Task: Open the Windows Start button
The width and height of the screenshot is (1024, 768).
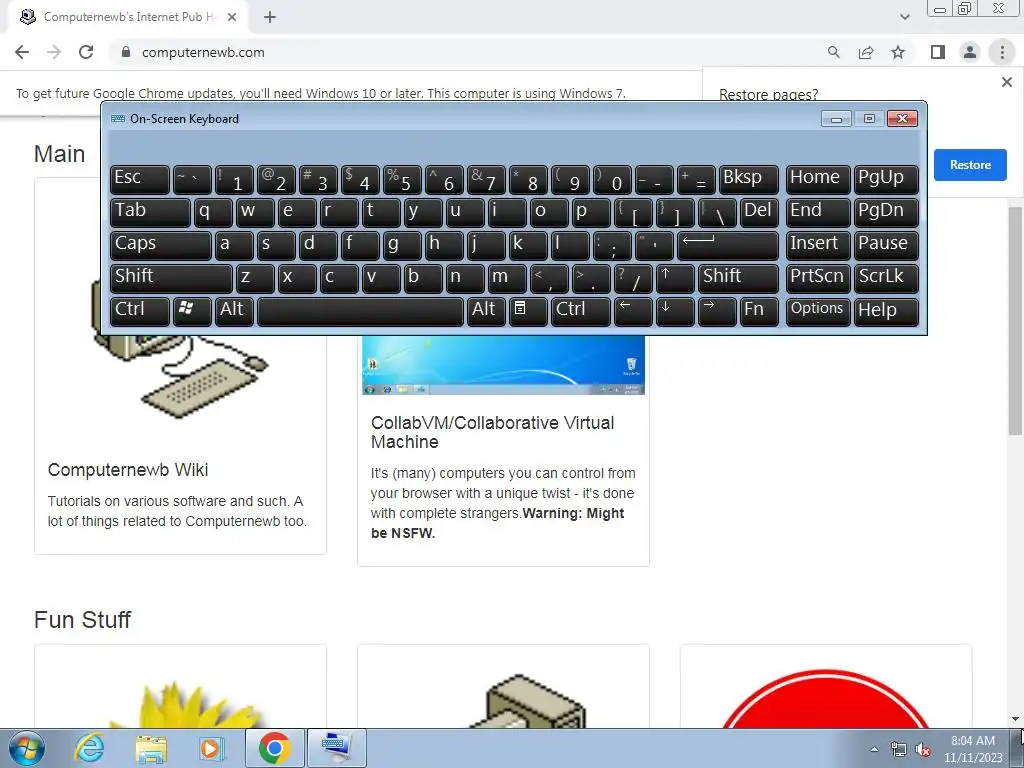Action: click(x=27, y=748)
